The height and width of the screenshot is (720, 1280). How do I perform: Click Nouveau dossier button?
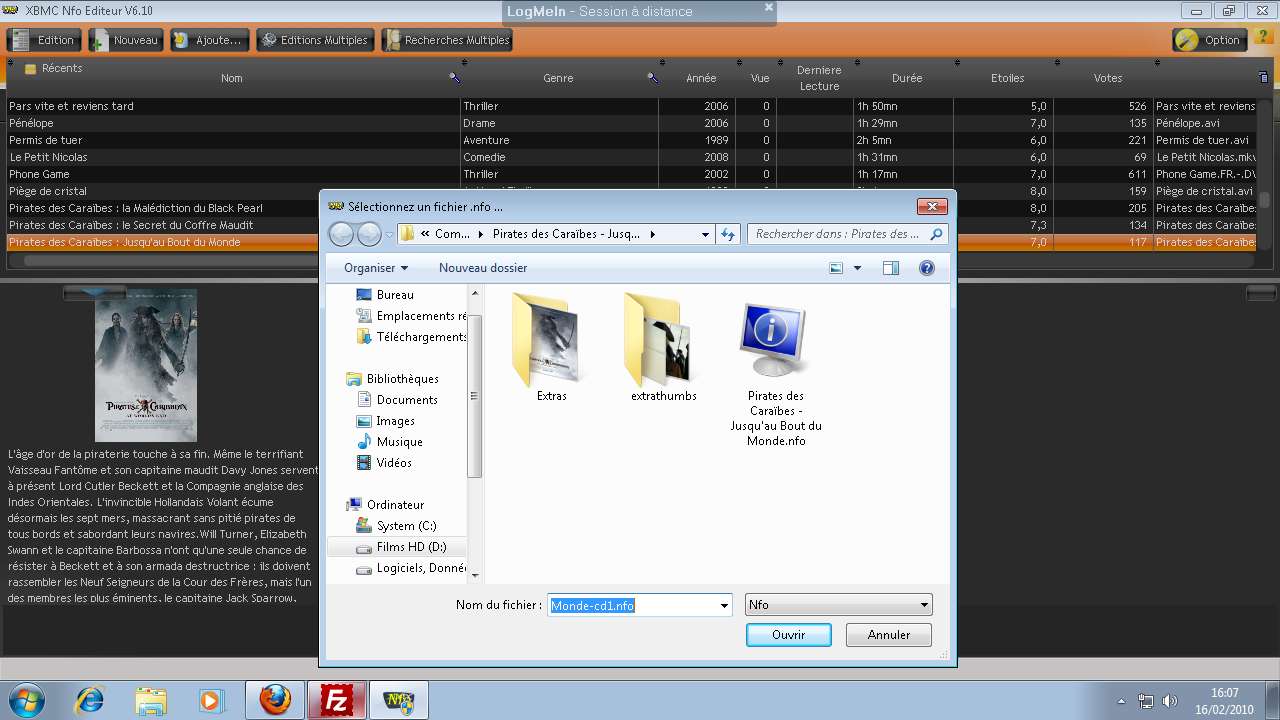(483, 268)
